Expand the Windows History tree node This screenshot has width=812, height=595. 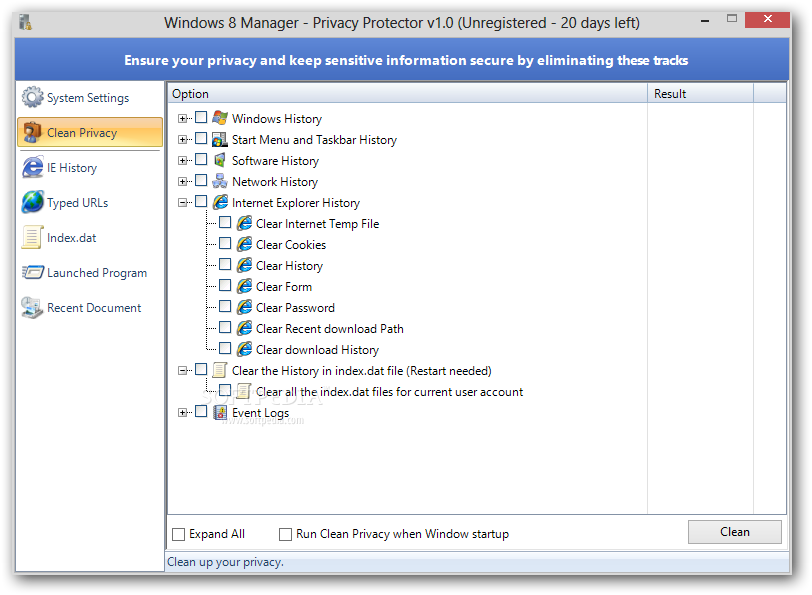pyautogui.click(x=182, y=119)
